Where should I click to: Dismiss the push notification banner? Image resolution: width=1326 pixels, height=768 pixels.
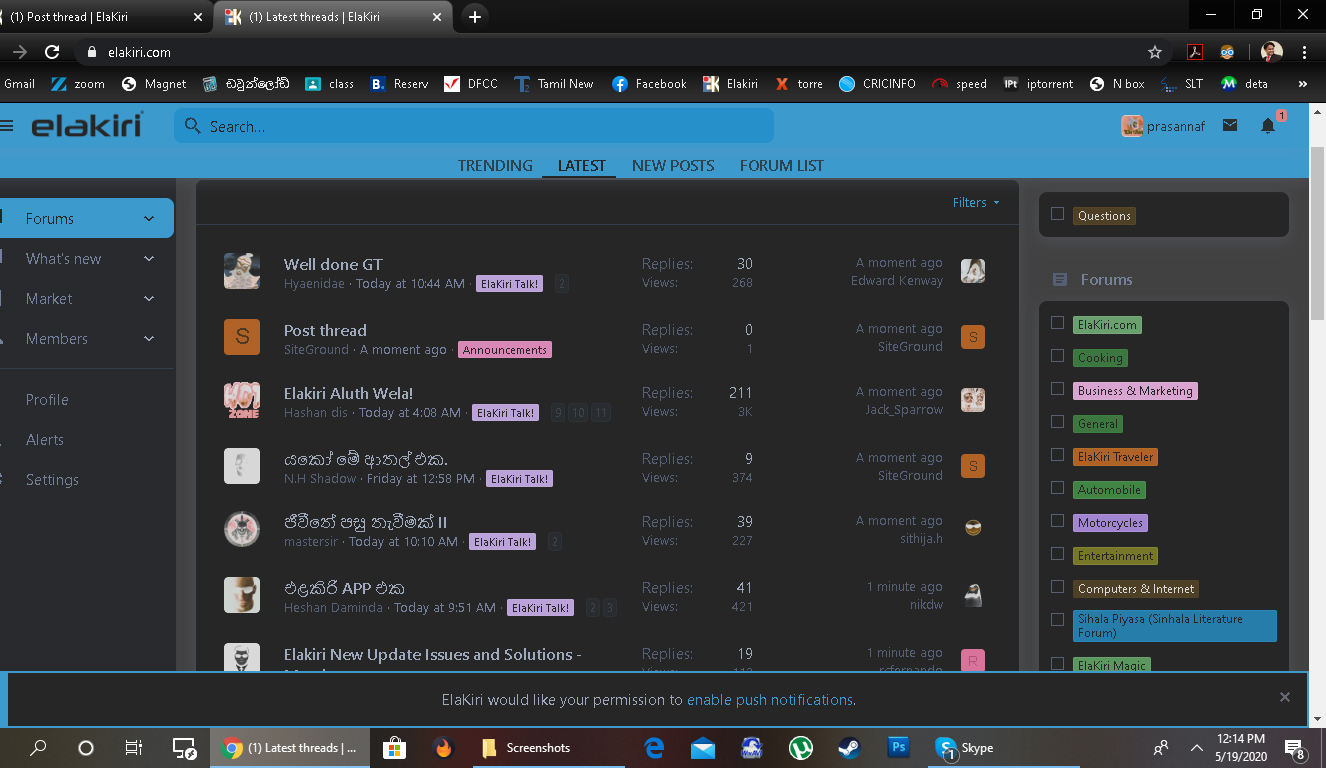tap(1285, 697)
